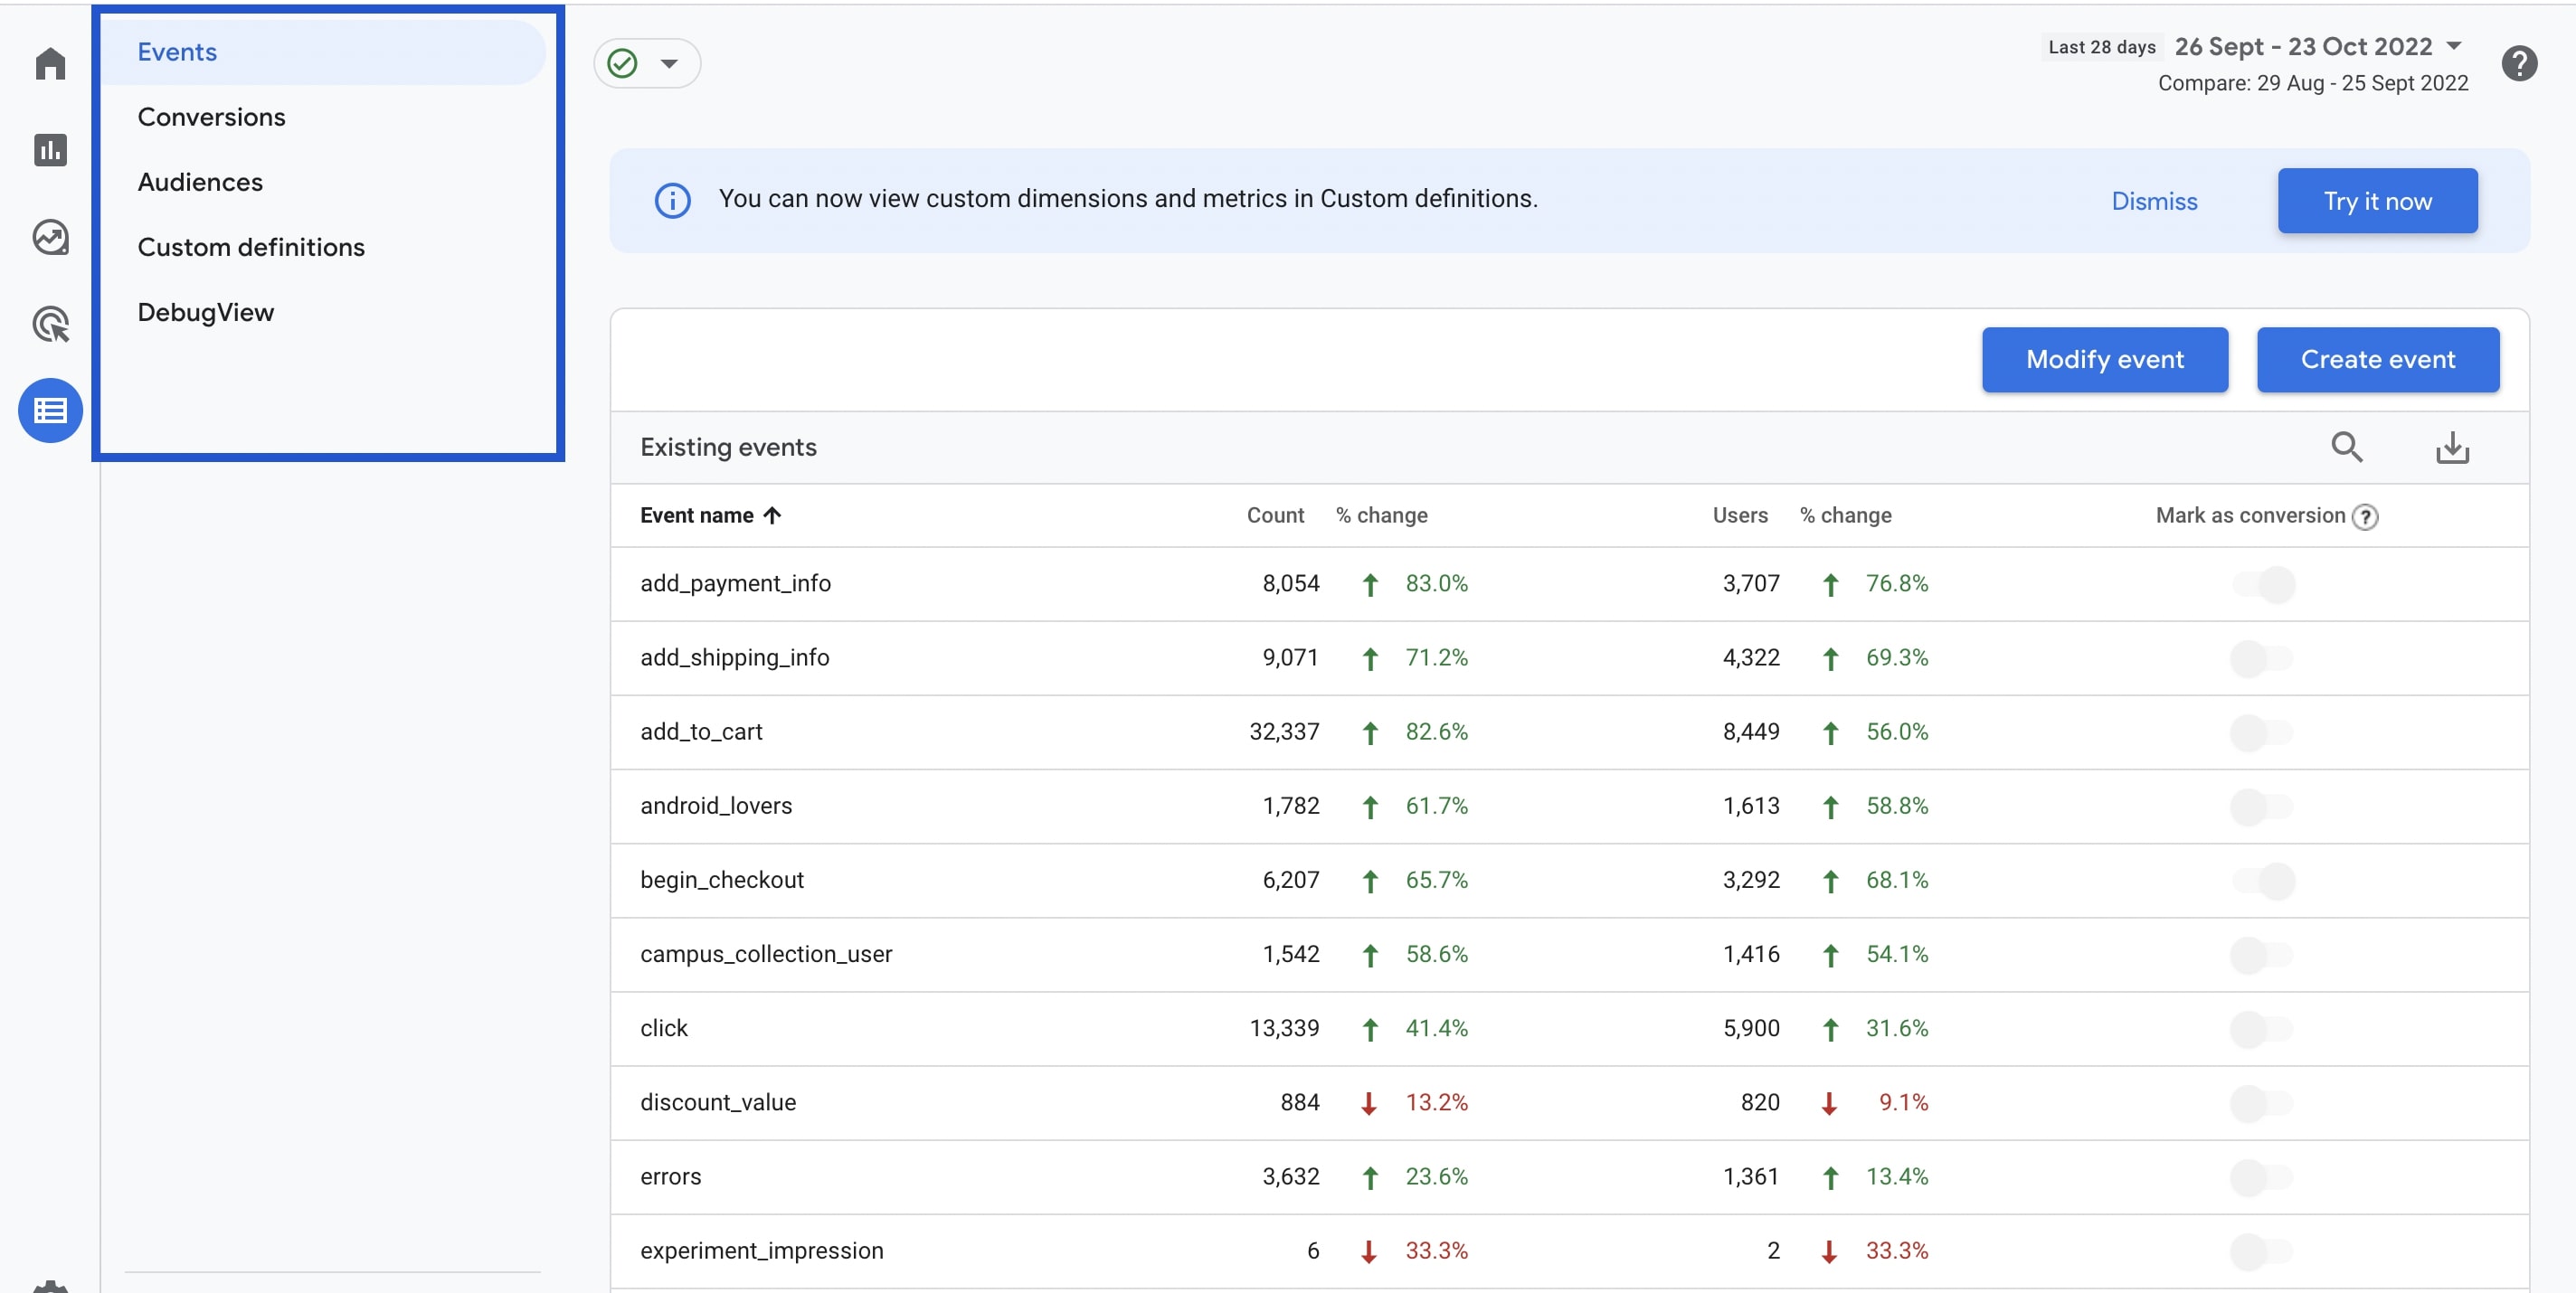The width and height of the screenshot is (2576, 1293).
Task: Click the Existing events heading
Action: click(x=728, y=448)
